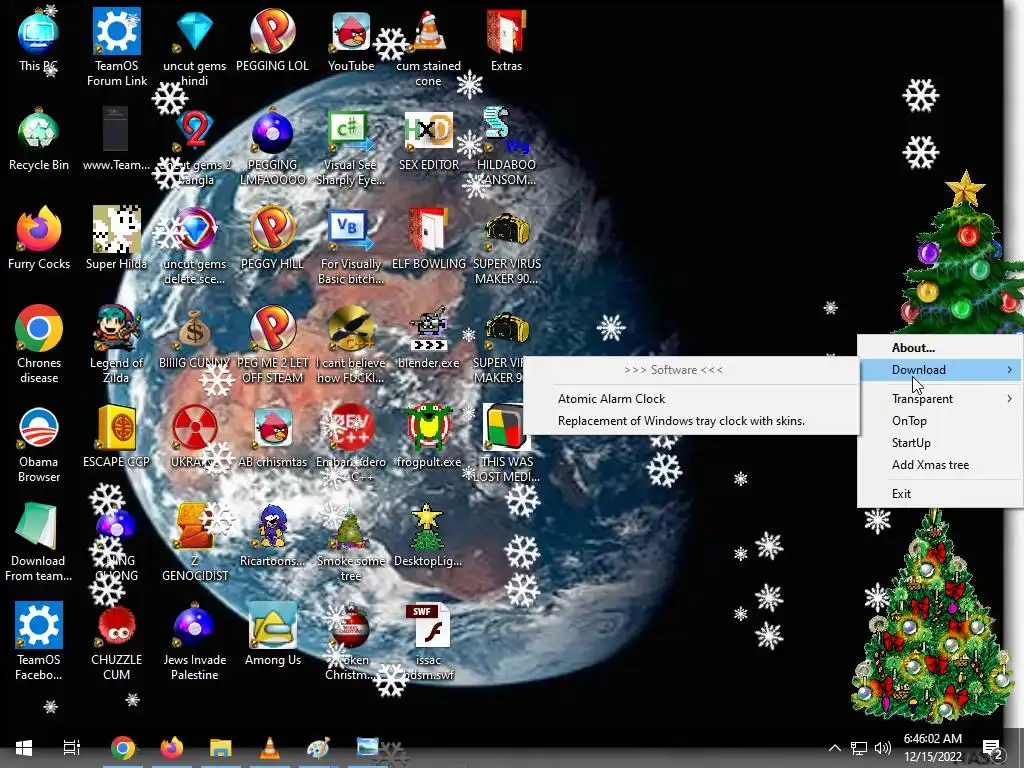Select the Extras desktop shortcut

click(506, 41)
